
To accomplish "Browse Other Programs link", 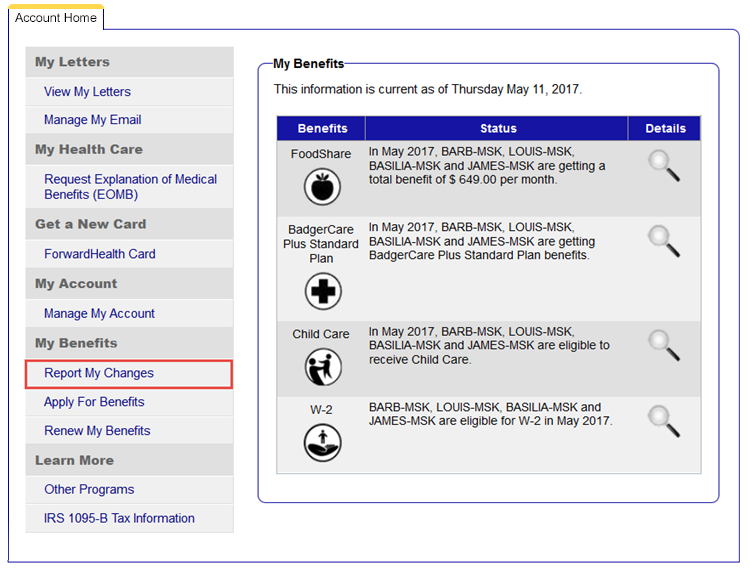I will pyautogui.click(x=89, y=490).
